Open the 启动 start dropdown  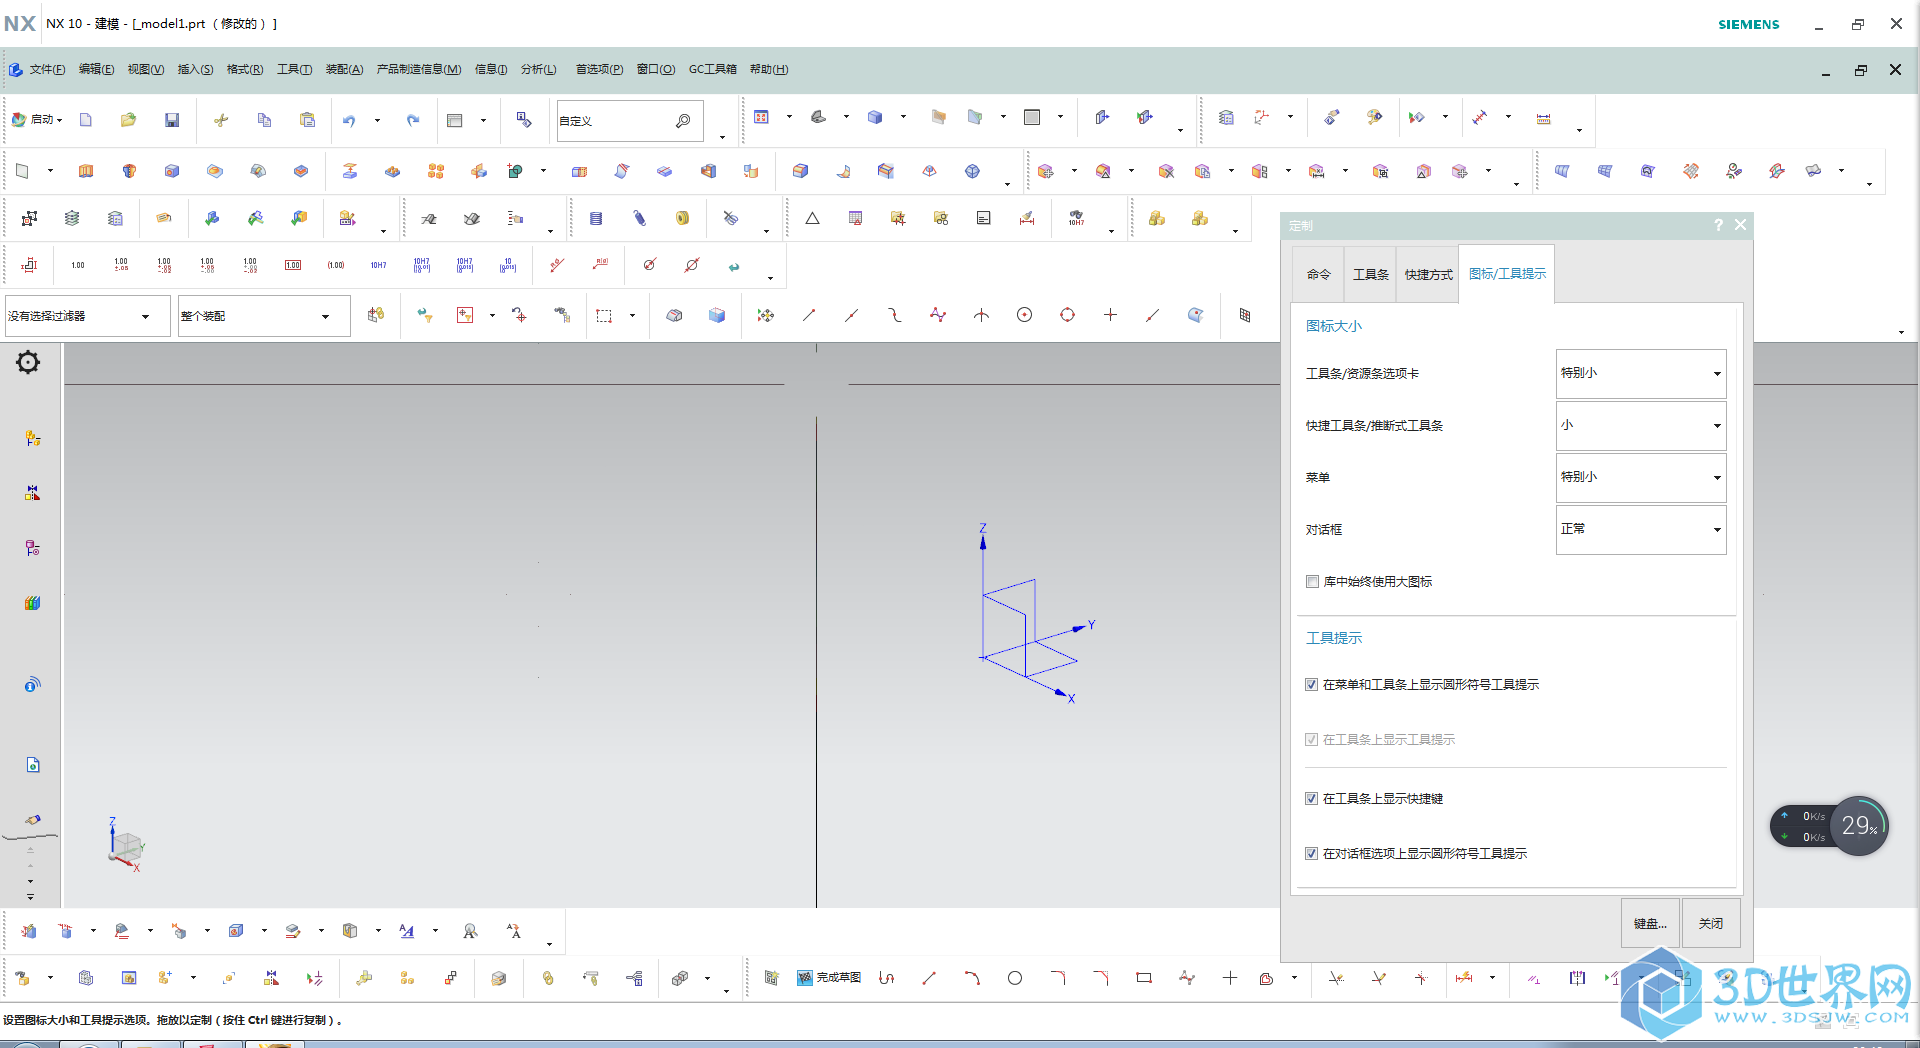[x=38, y=120]
